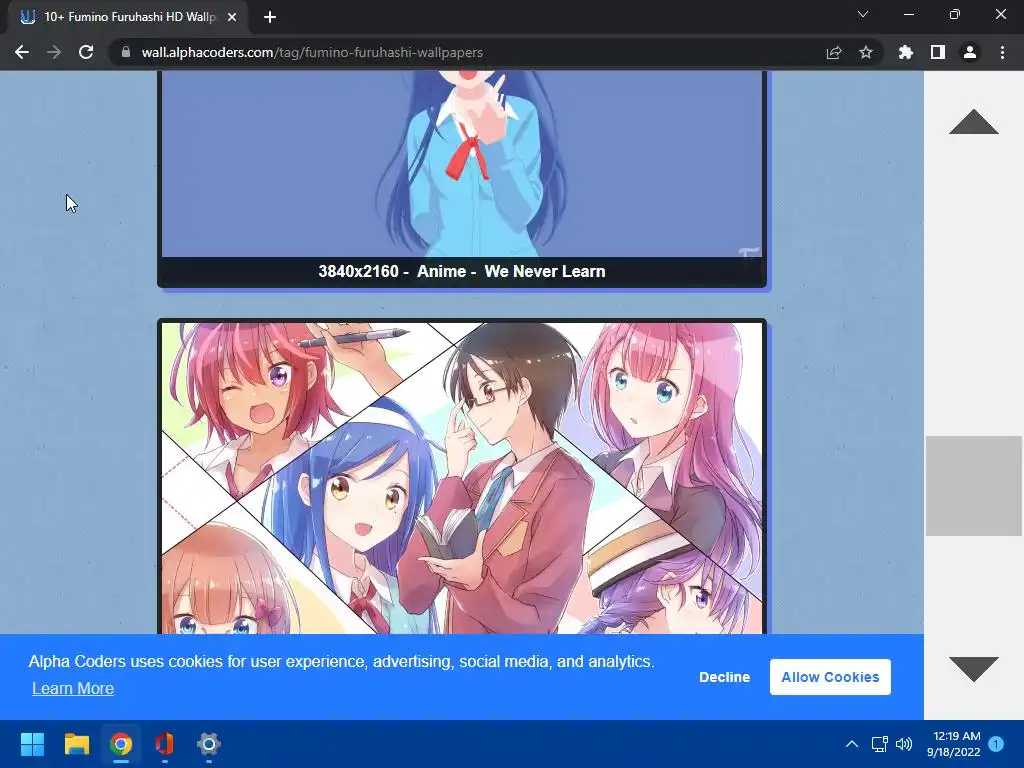The height and width of the screenshot is (768, 1024).
Task: Open the network status tray icon
Action: click(x=879, y=744)
